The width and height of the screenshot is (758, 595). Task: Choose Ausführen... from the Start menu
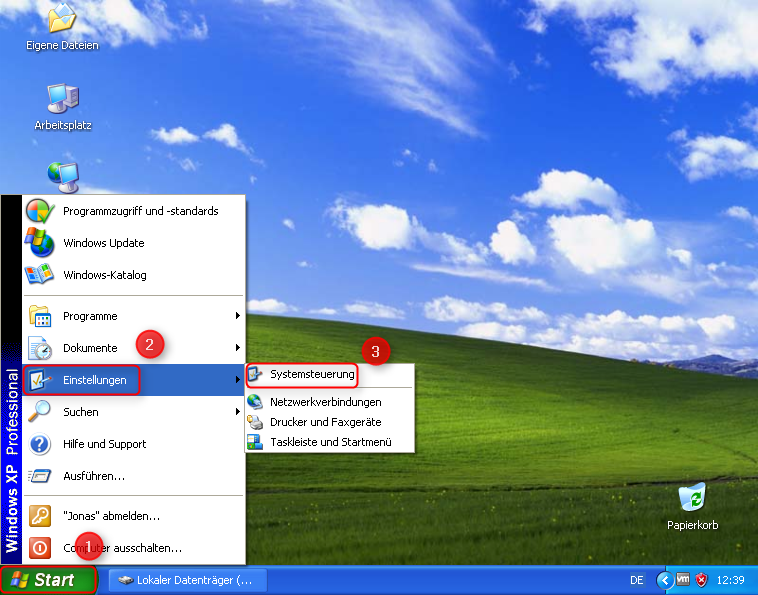(134, 476)
